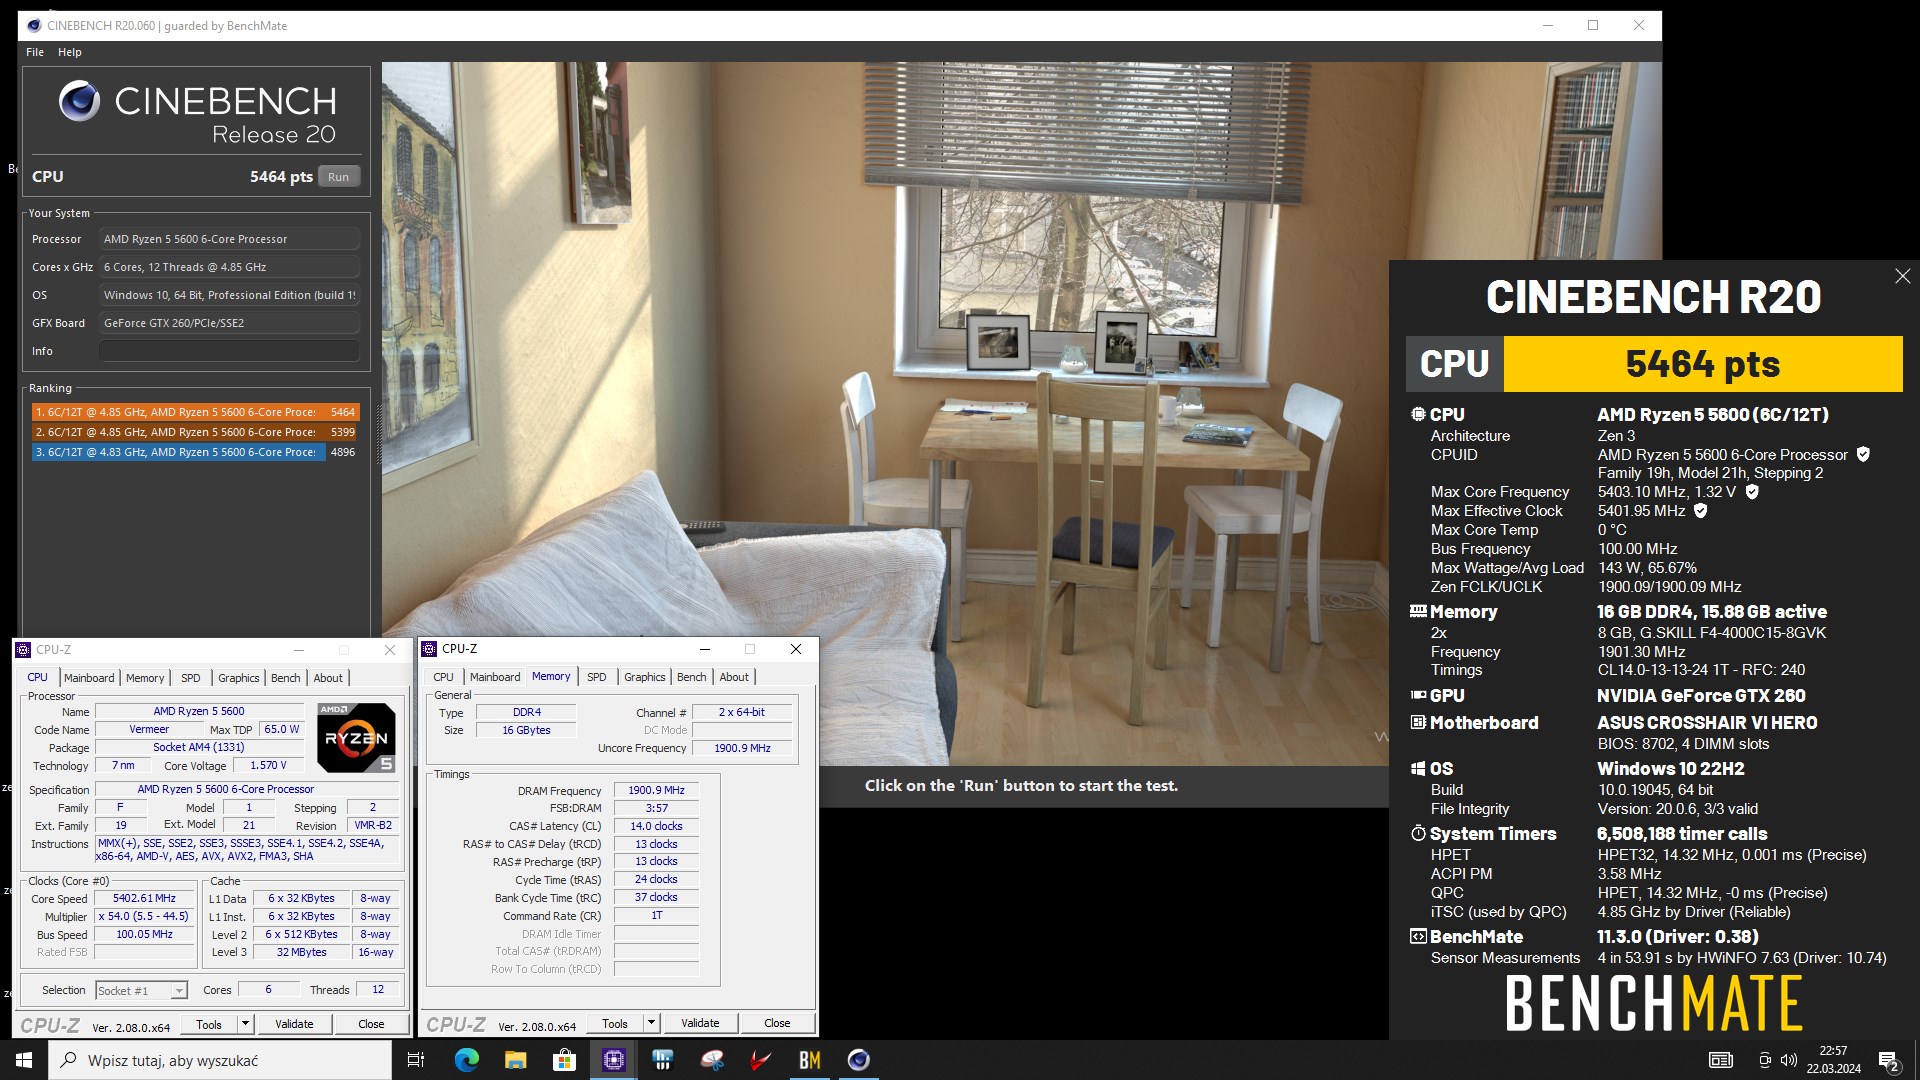The image size is (1920, 1080).
Task: Click the BenchMate section icon
Action: (1418, 936)
